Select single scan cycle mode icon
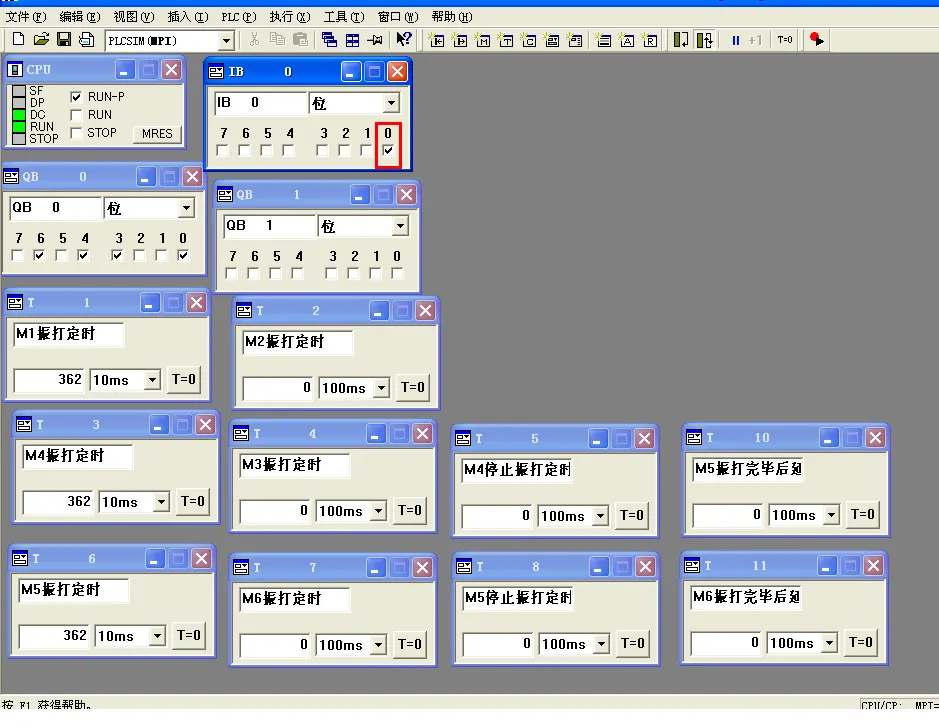This screenshot has height=728, width=939. coord(681,40)
